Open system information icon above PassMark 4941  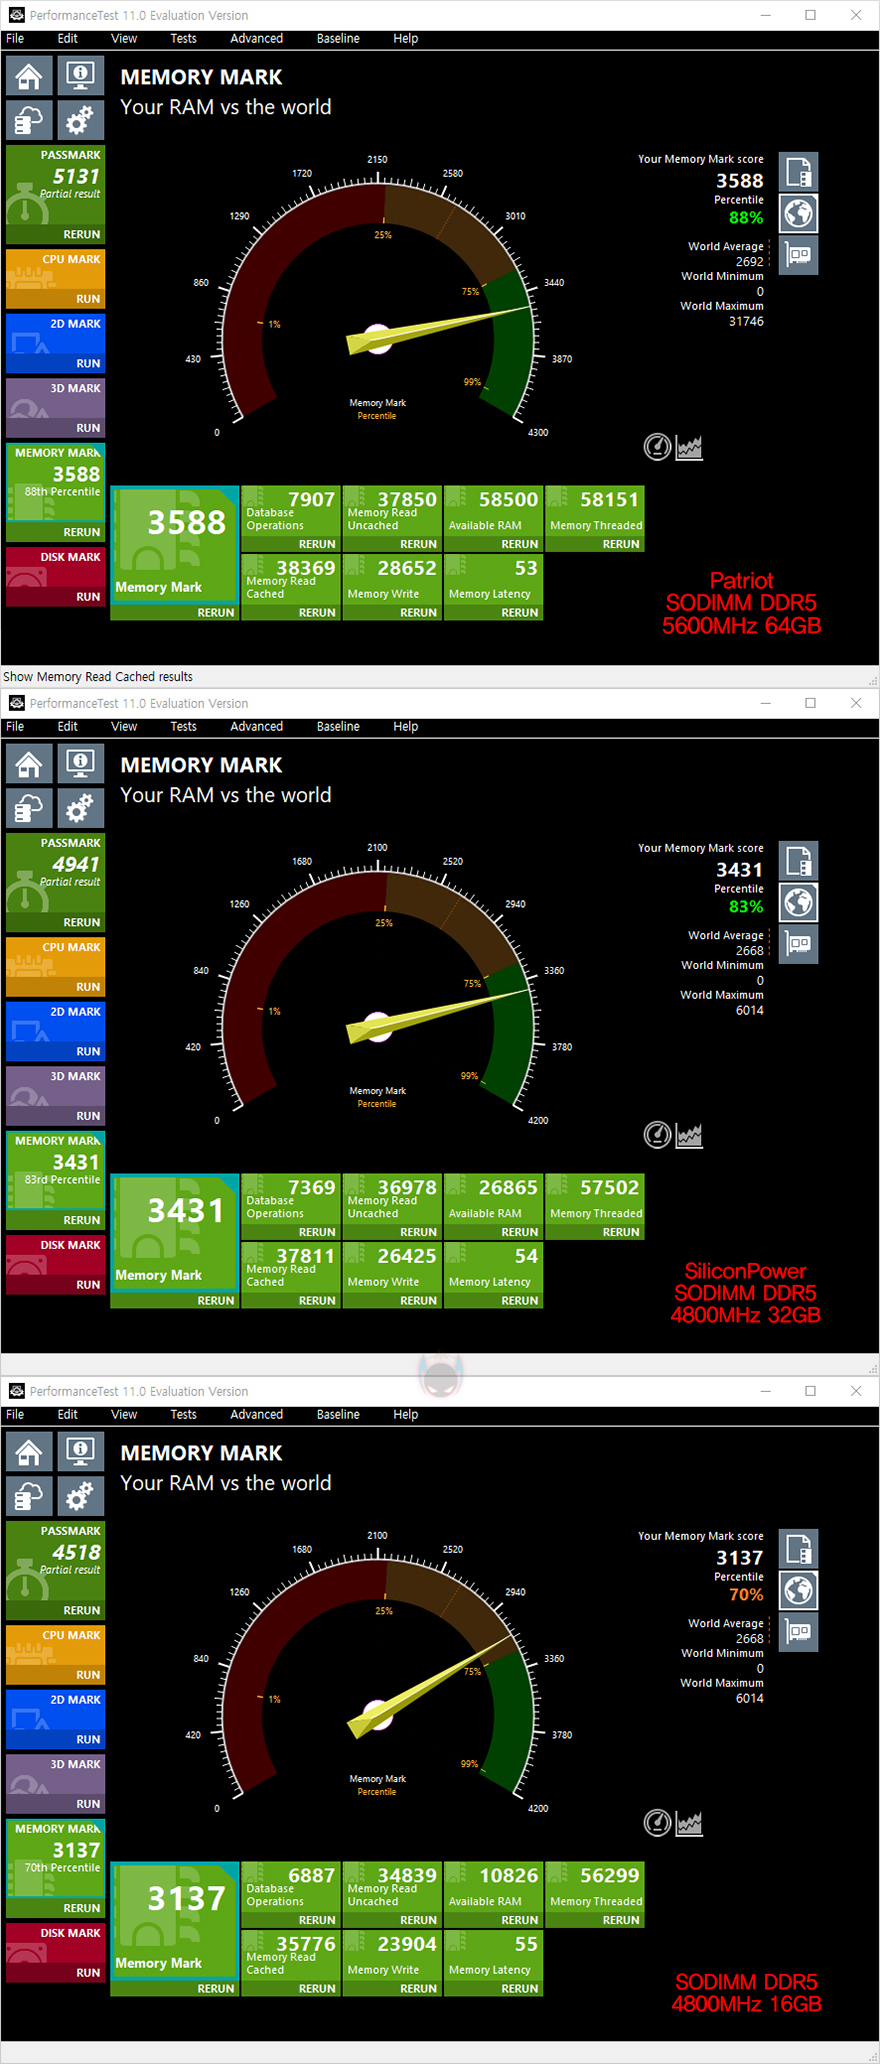click(x=80, y=764)
